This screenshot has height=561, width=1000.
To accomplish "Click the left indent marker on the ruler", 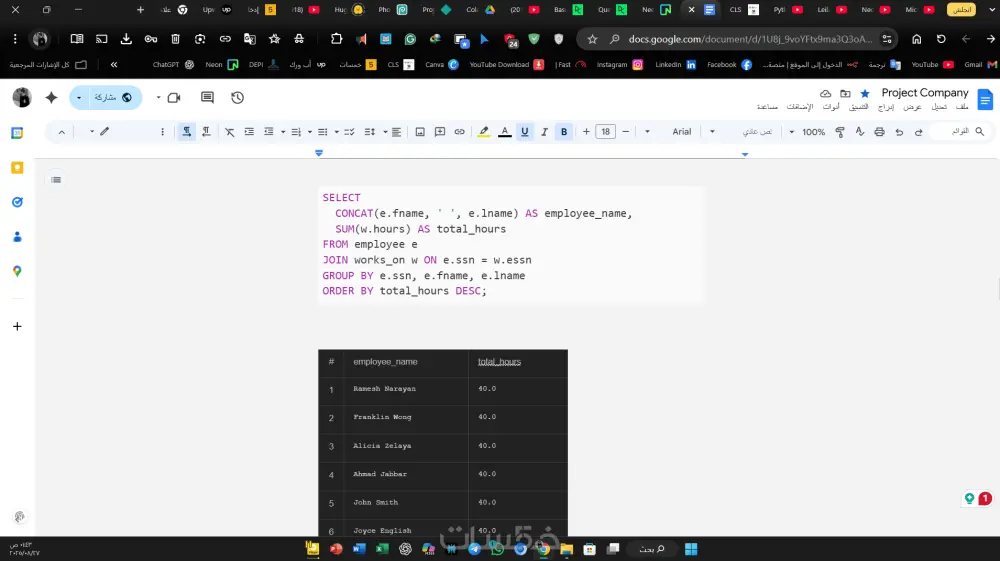I will 319,153.
